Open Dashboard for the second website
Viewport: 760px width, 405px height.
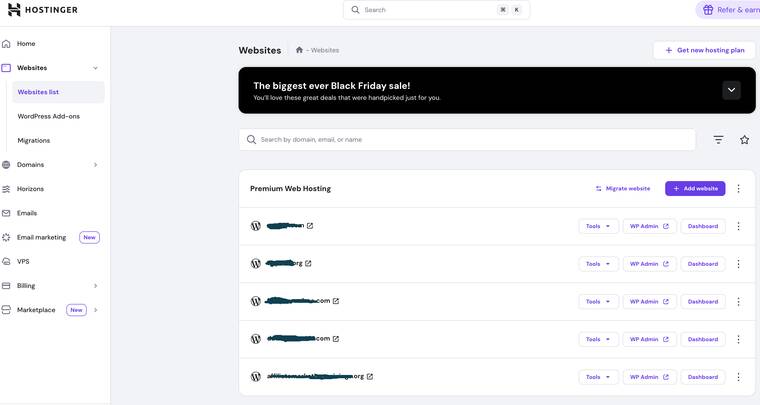click(703, 264)
